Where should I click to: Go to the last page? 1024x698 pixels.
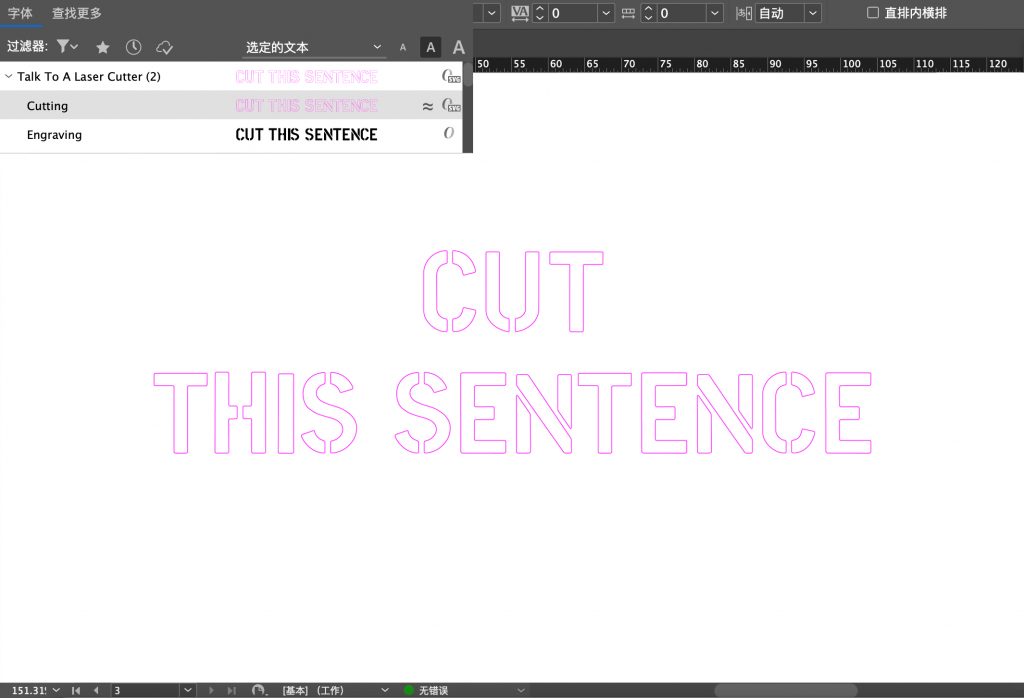tap(231, 690)
